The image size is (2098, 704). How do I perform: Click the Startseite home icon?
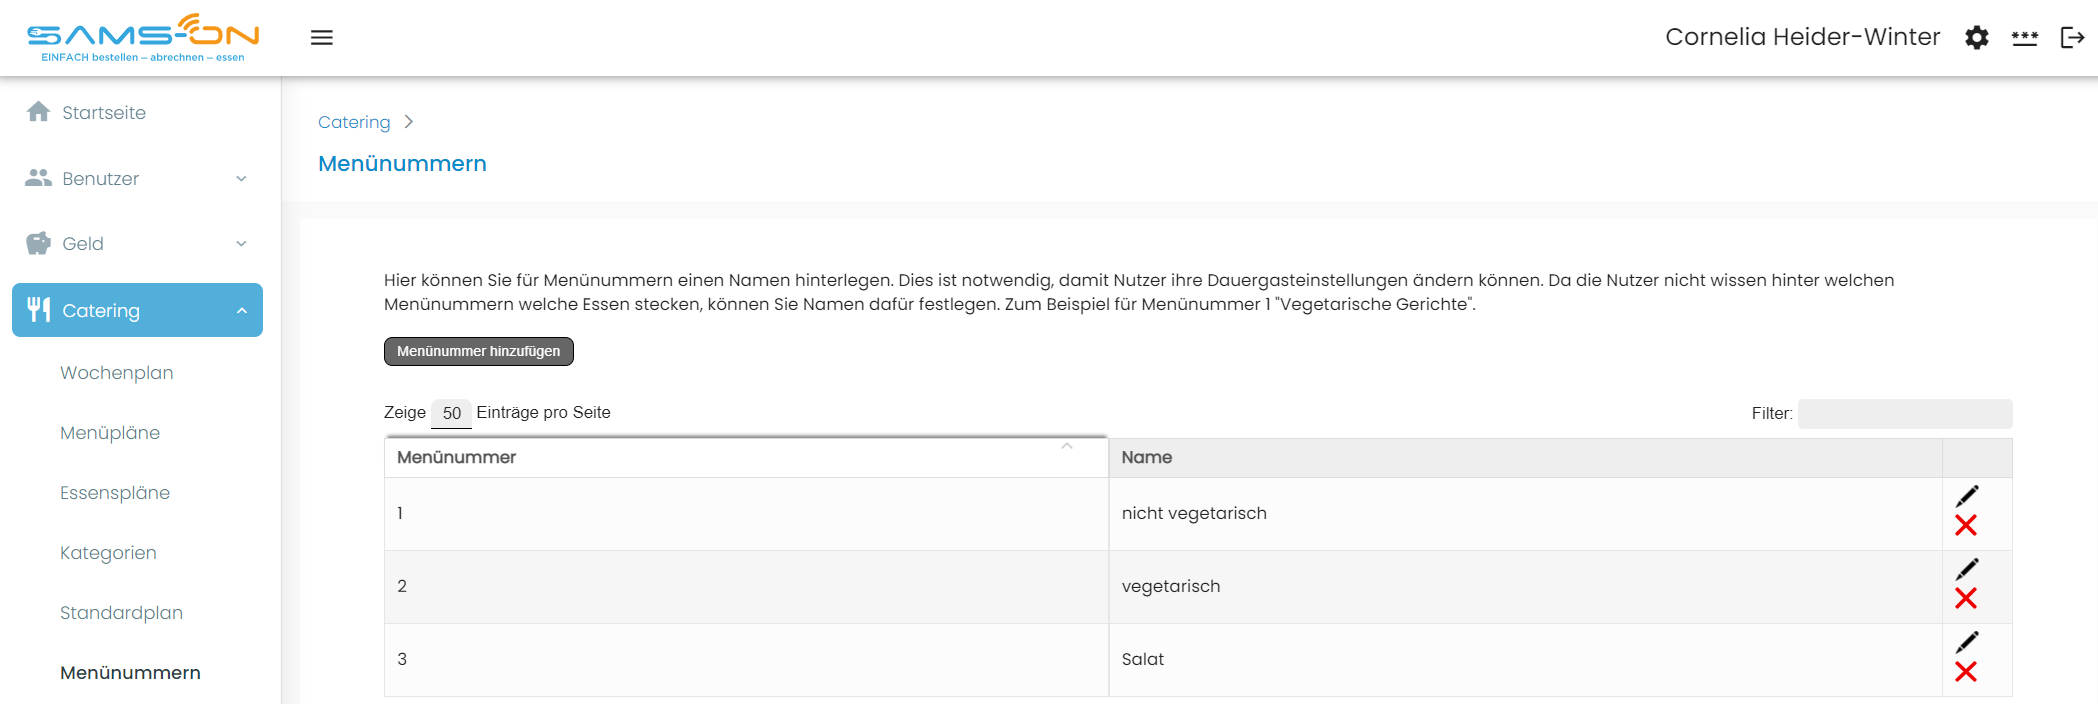point(38,112)
